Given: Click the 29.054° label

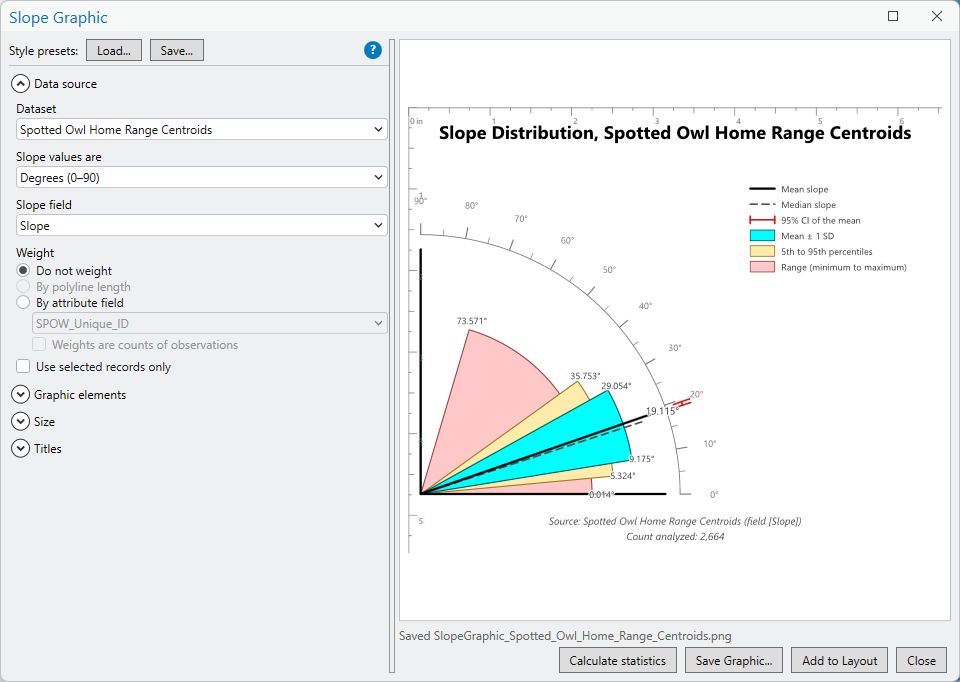Looking at the screenshot, I should click(x=616, y=386).
